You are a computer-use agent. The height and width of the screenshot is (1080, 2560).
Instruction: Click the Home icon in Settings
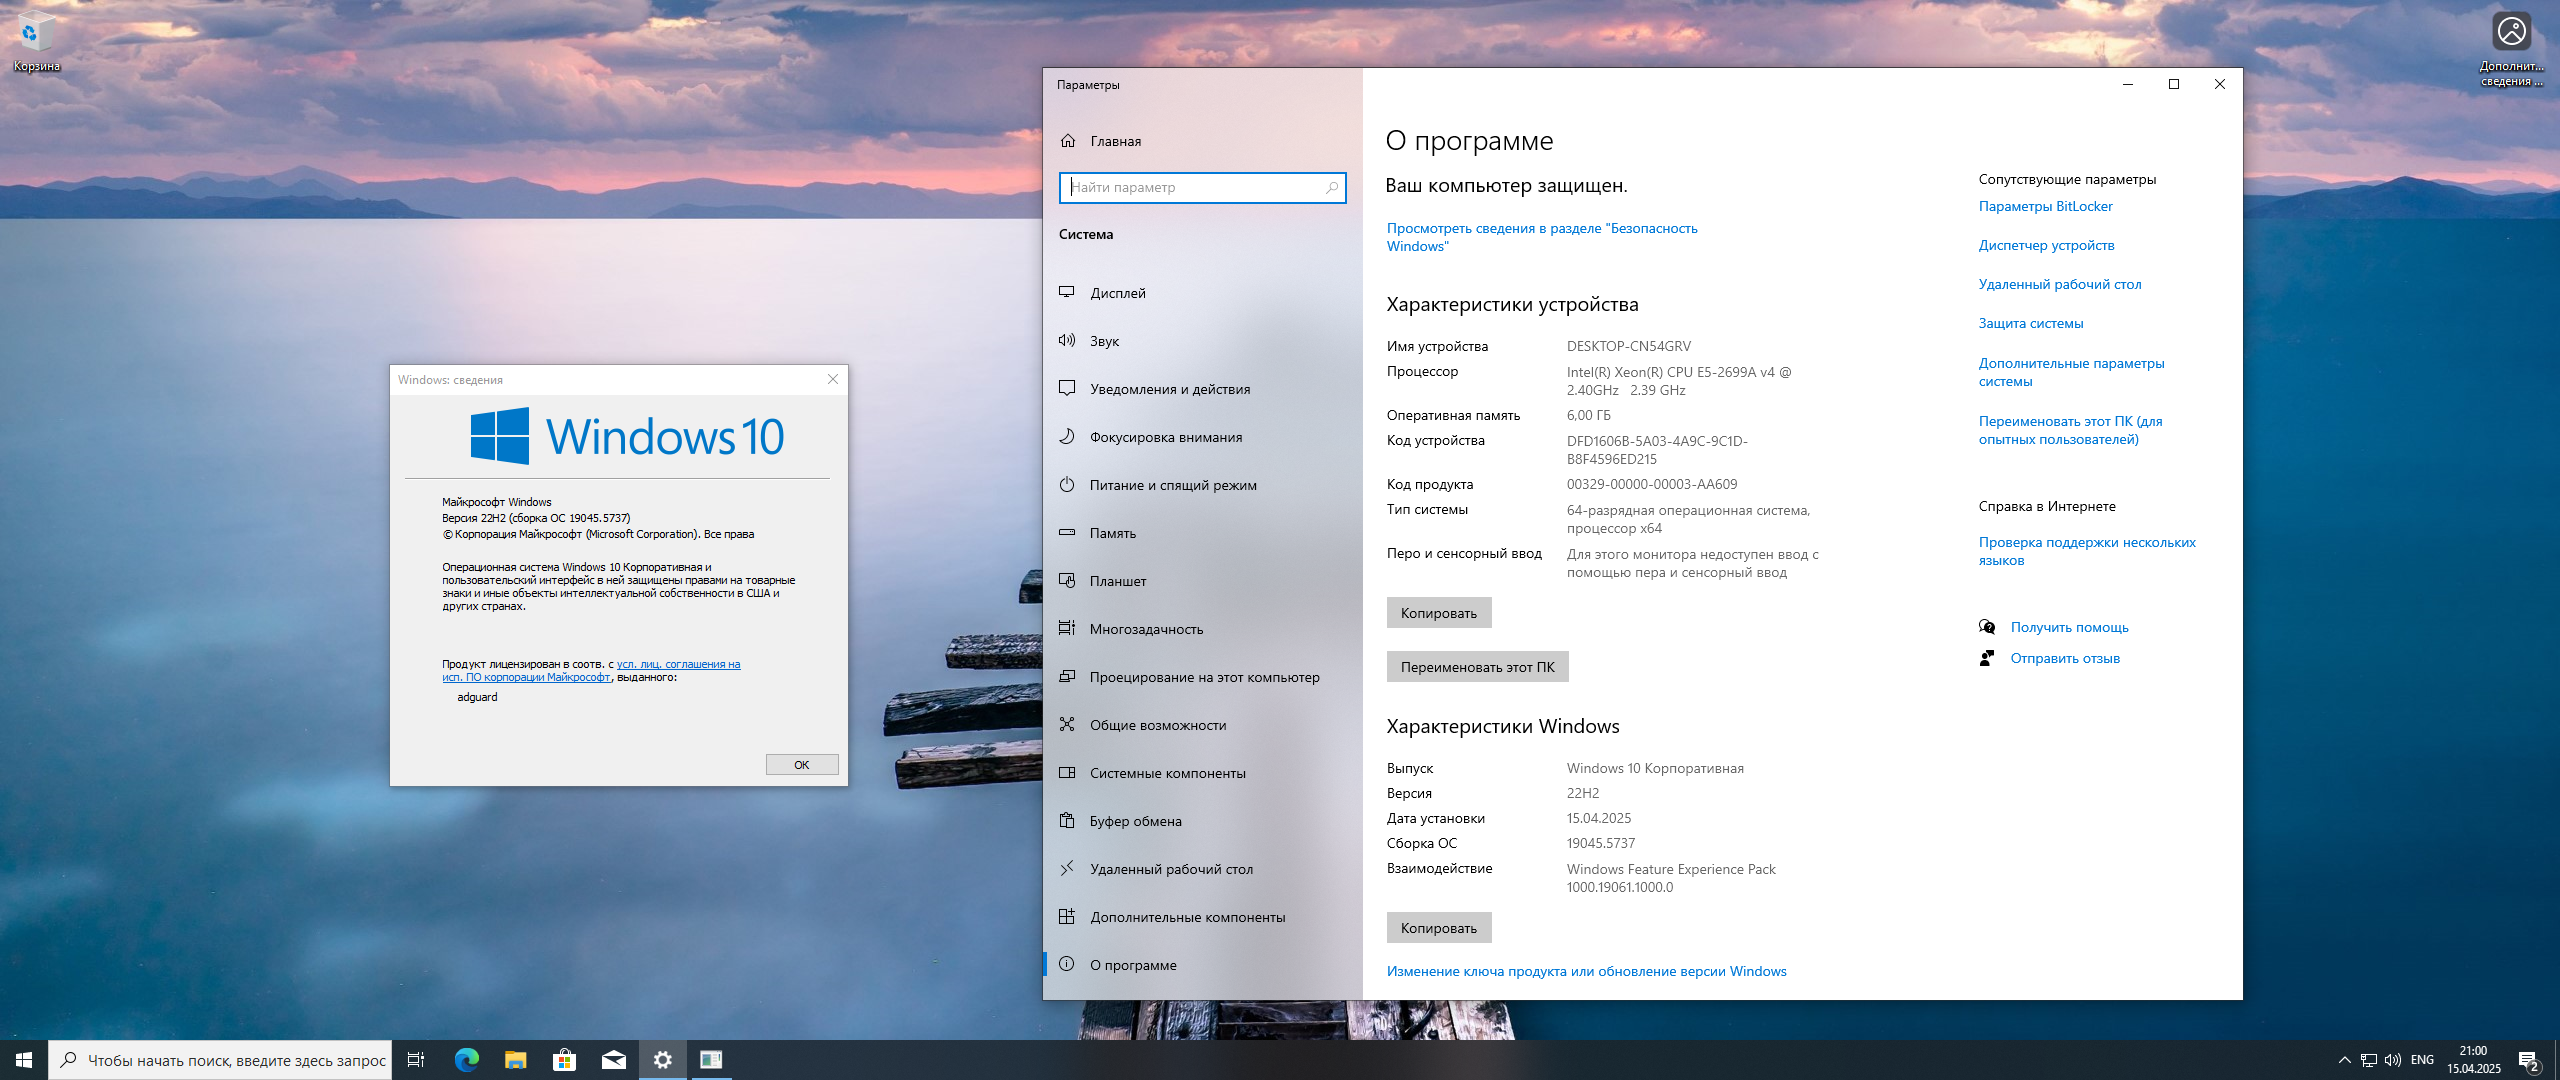click(x=1068, y=141)
